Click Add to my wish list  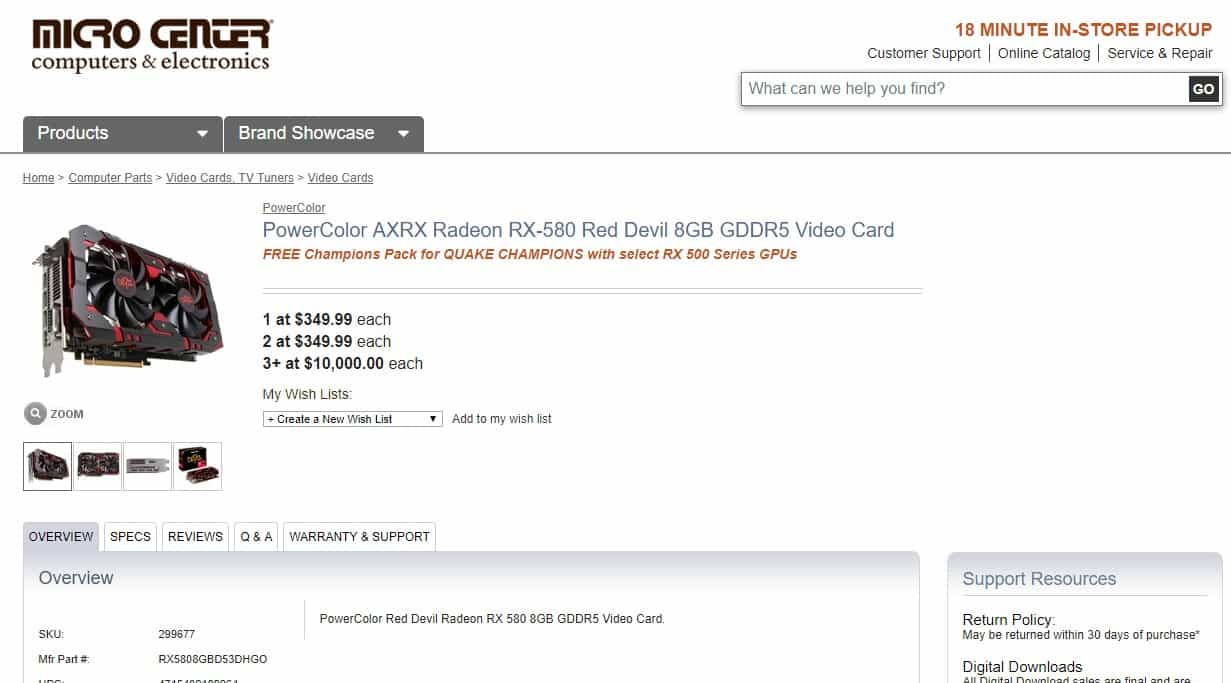click(x=502, y=419)
